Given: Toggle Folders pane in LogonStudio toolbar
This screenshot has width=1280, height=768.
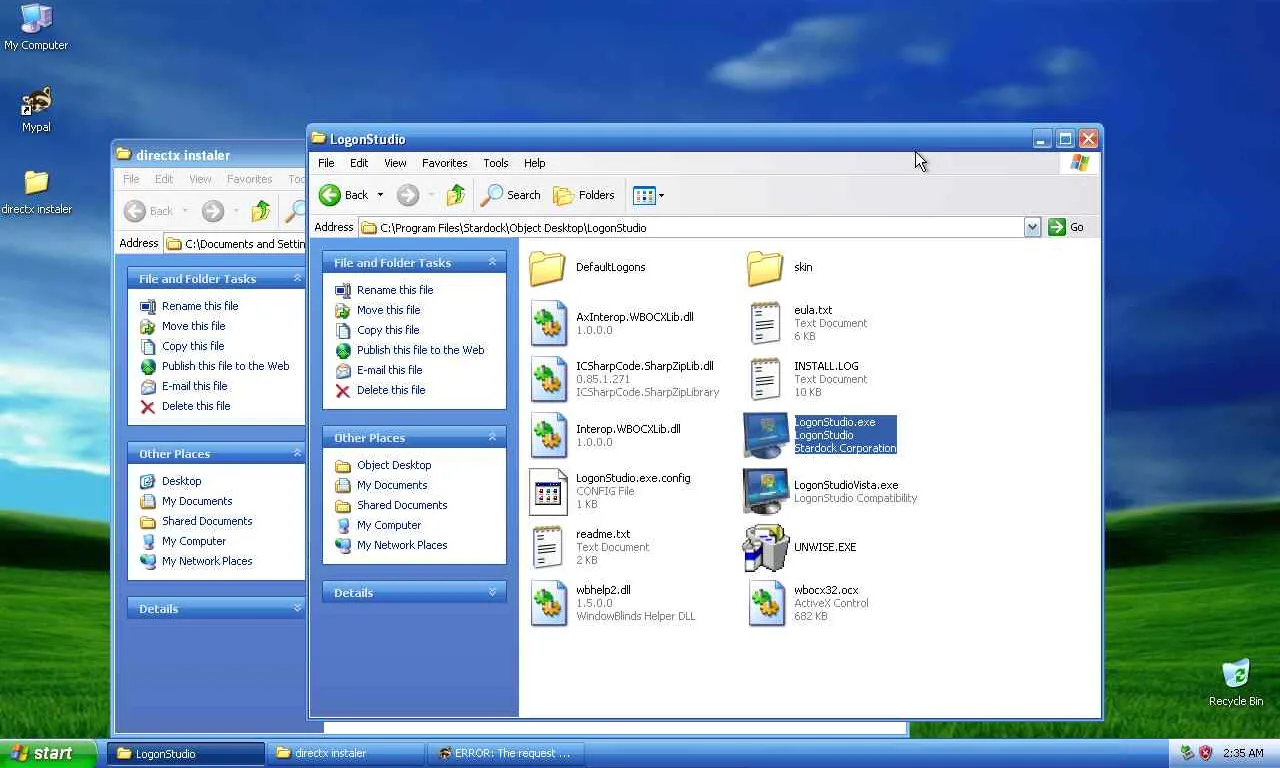Looking at the screenshot, I should pyautogui.click(x=584, y=195).
